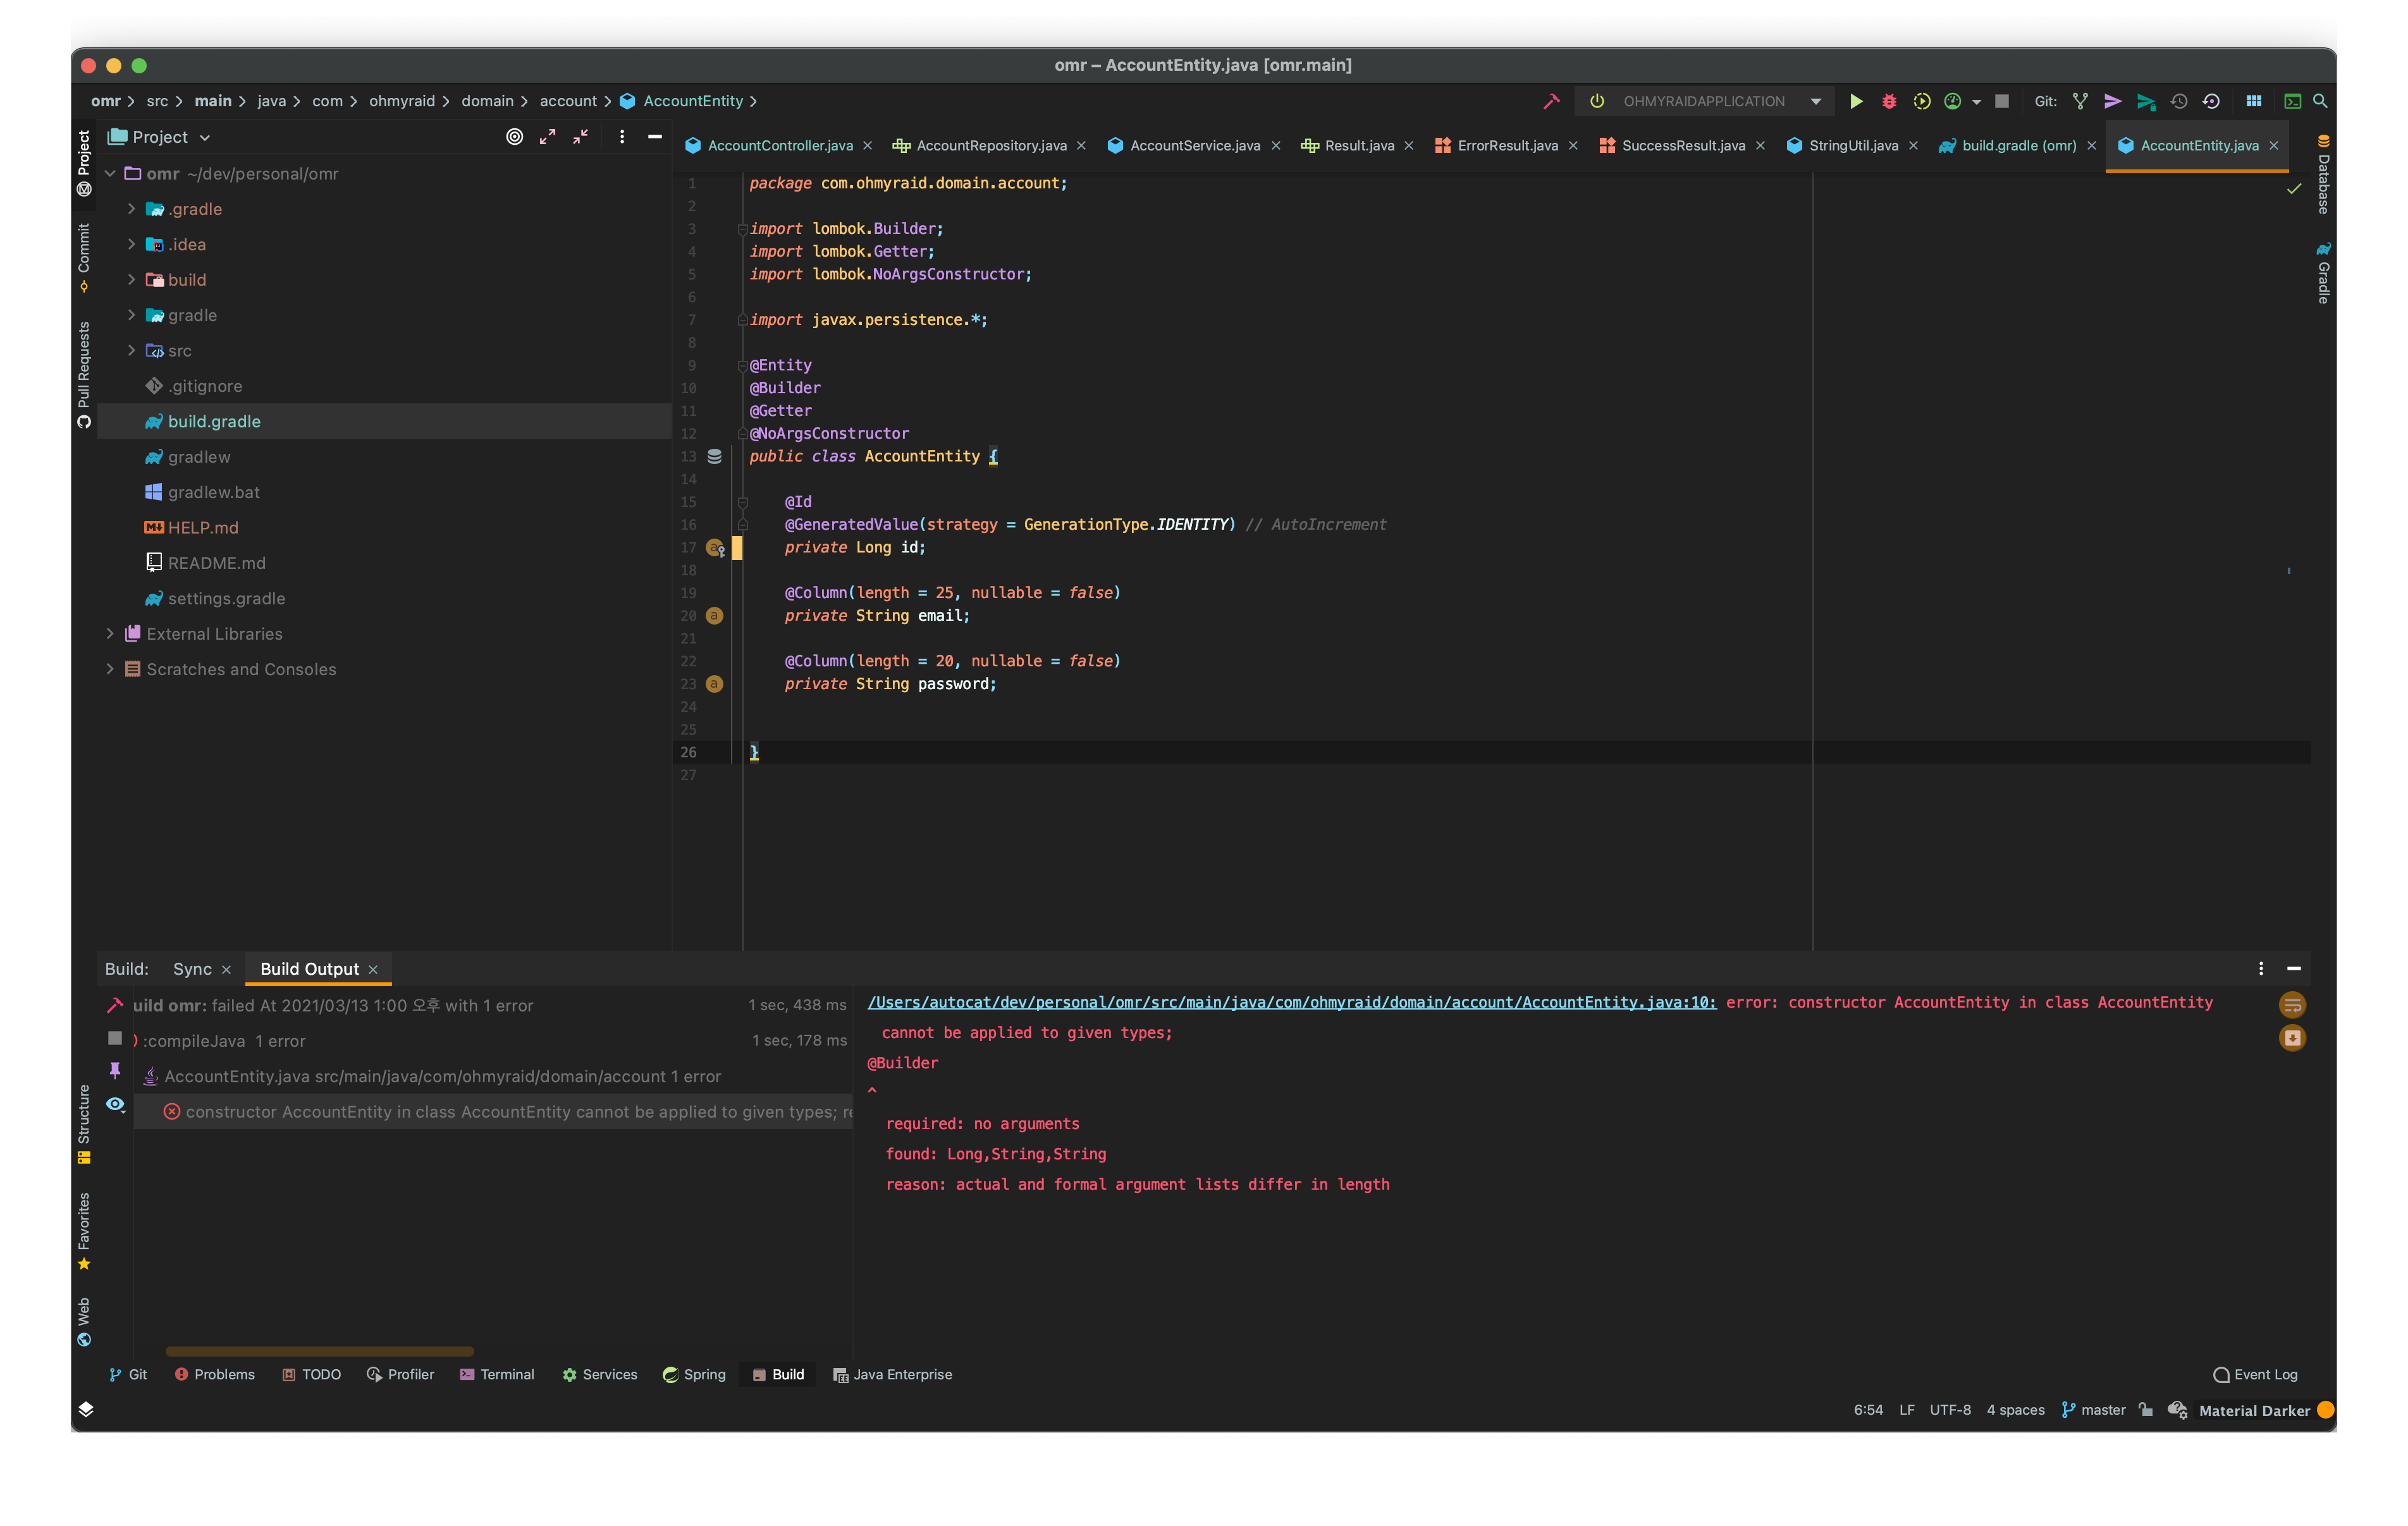Toggle soft-wrap icon in build output
Screen dimensions: 2408x1526
(2292, 1004)
